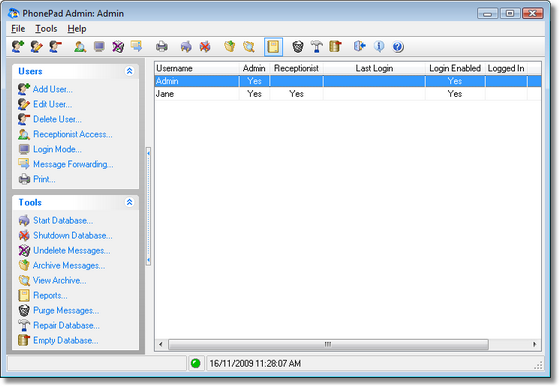This screenshot has width=560, height=387.
Task: Click the Login Mode... sidebar link
Action: point(57,149)
